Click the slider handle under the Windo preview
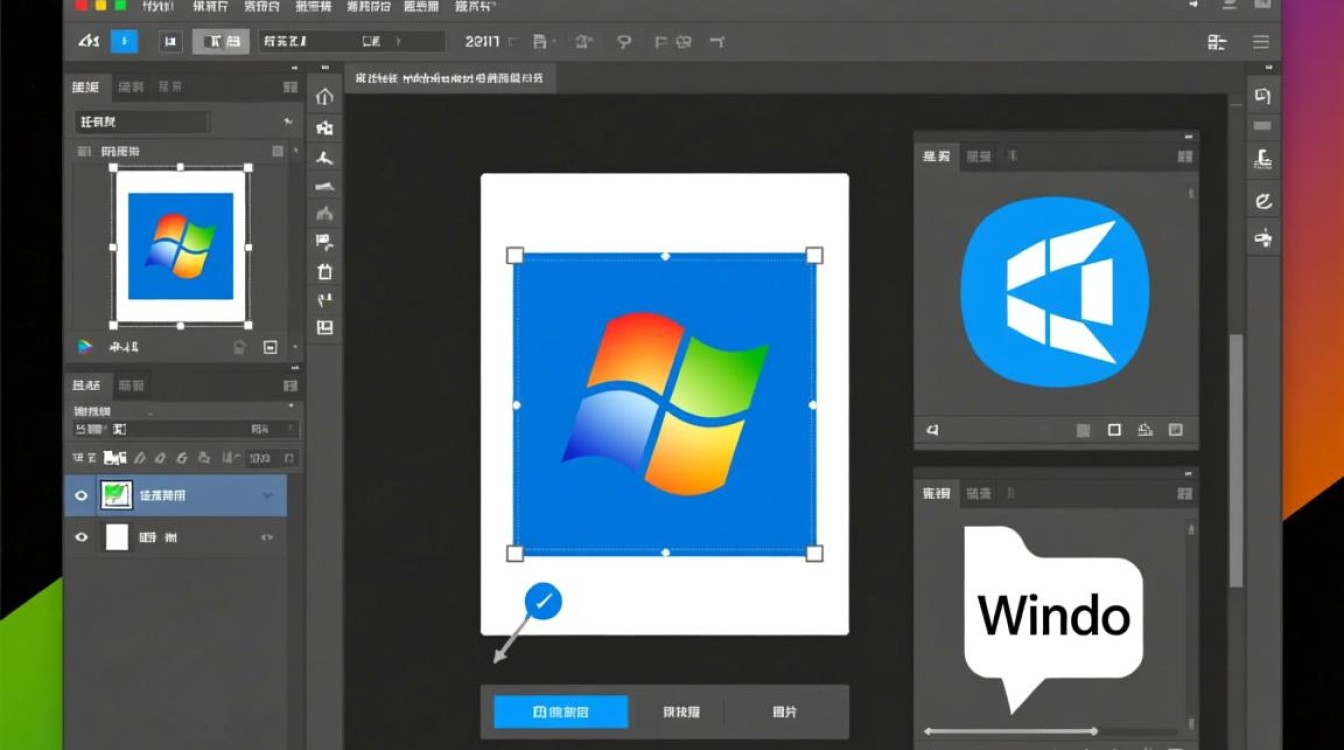The width and height of the screenshot is (1344, 750). coord(1094,731)
